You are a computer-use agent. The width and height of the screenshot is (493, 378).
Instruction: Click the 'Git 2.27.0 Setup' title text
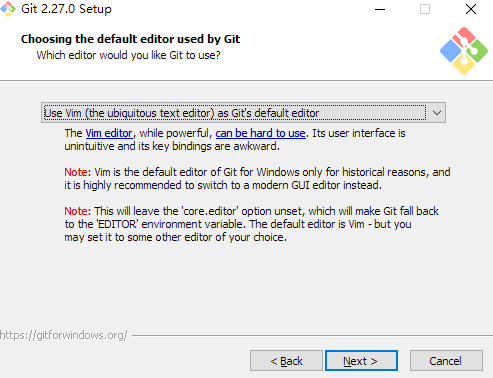click(66, 9)
